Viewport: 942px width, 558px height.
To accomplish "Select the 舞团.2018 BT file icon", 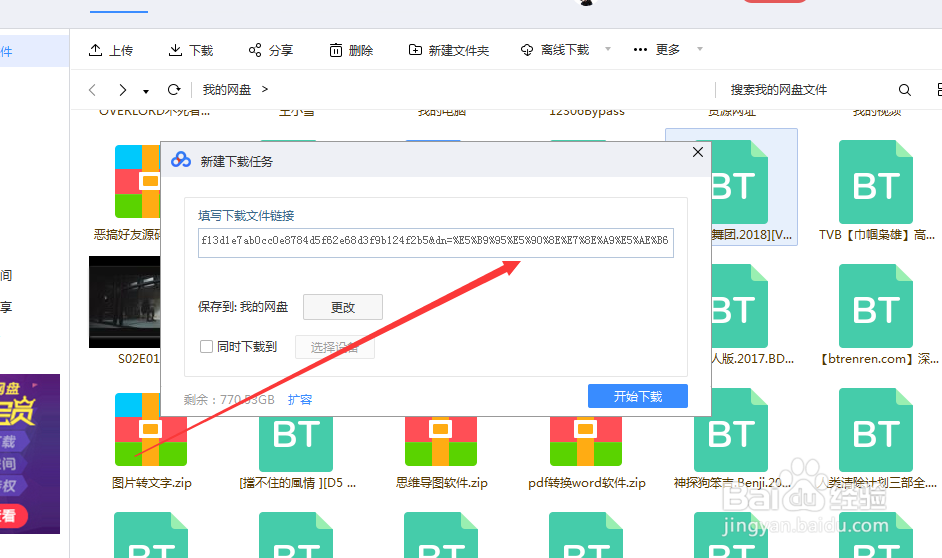I will click(x=739, y=182).
